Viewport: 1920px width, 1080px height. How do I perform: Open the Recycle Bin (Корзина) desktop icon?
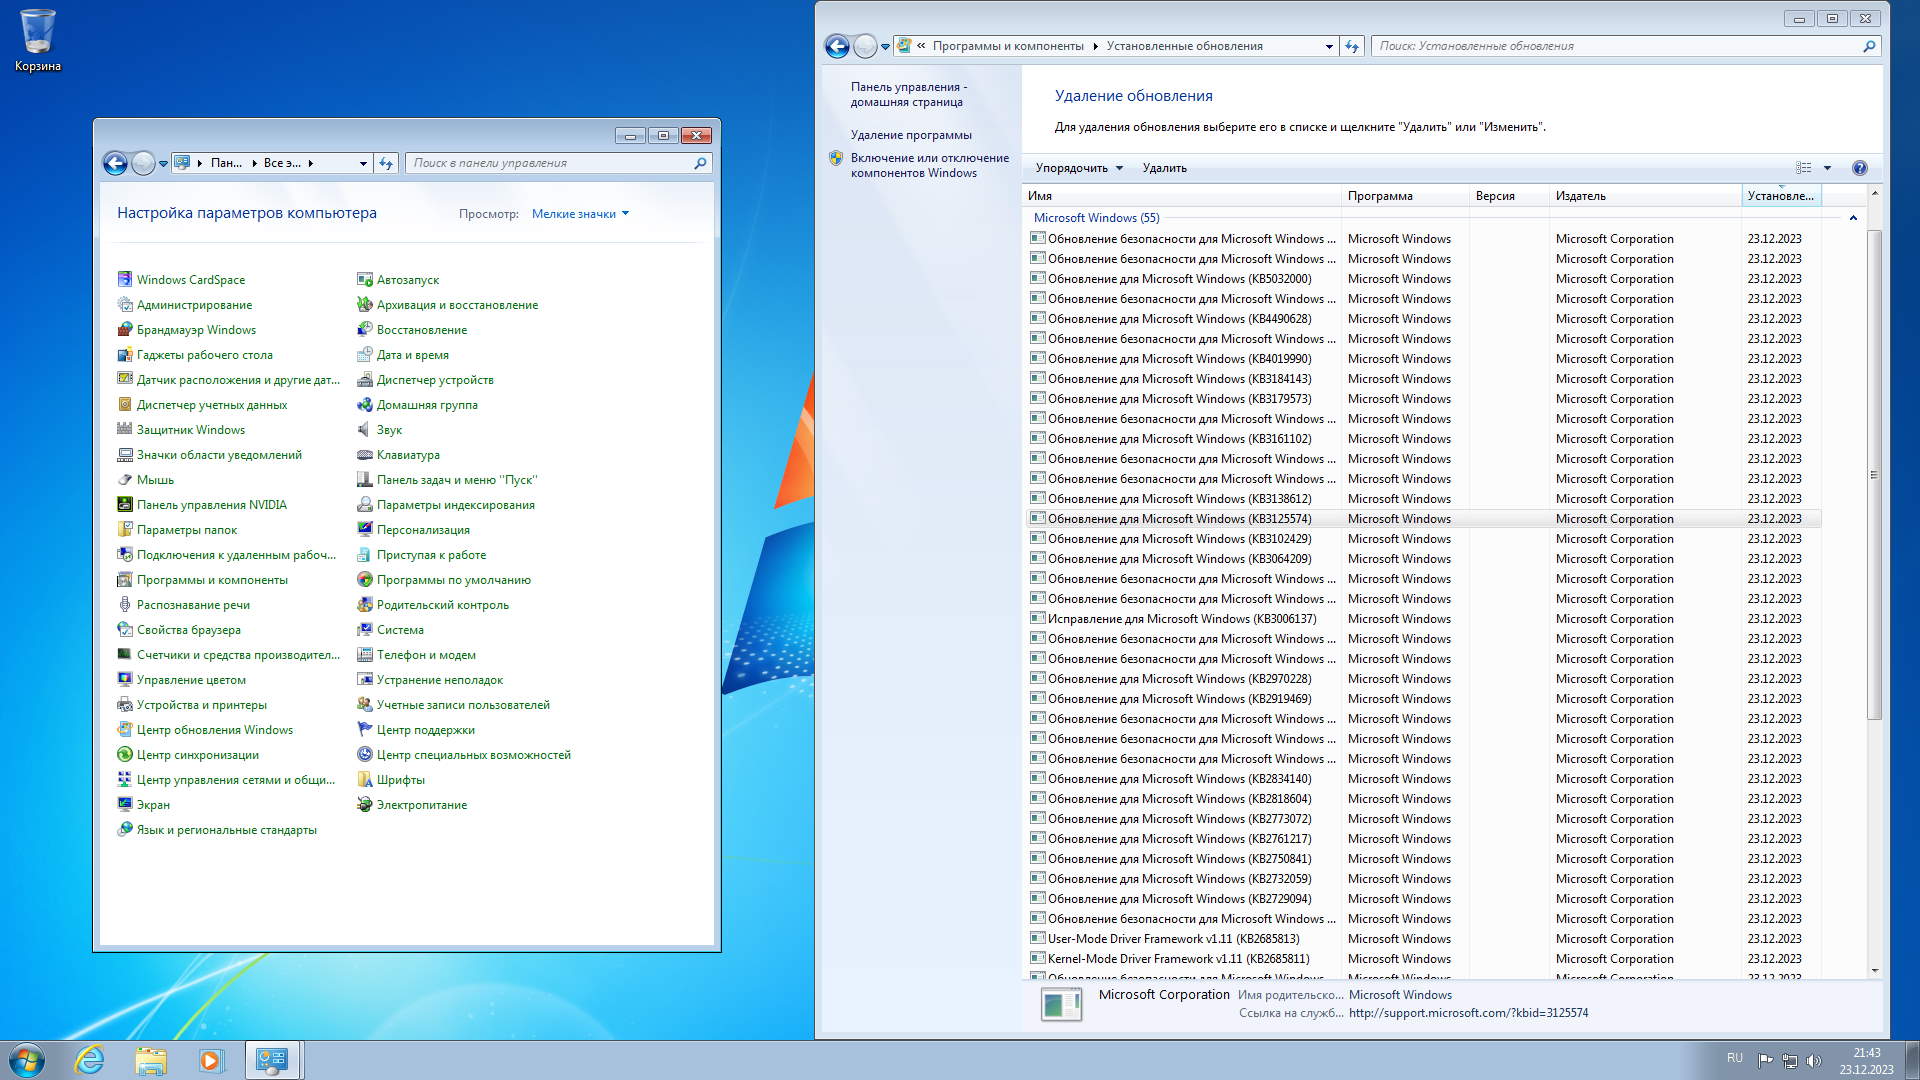click(x=38, y=32)
